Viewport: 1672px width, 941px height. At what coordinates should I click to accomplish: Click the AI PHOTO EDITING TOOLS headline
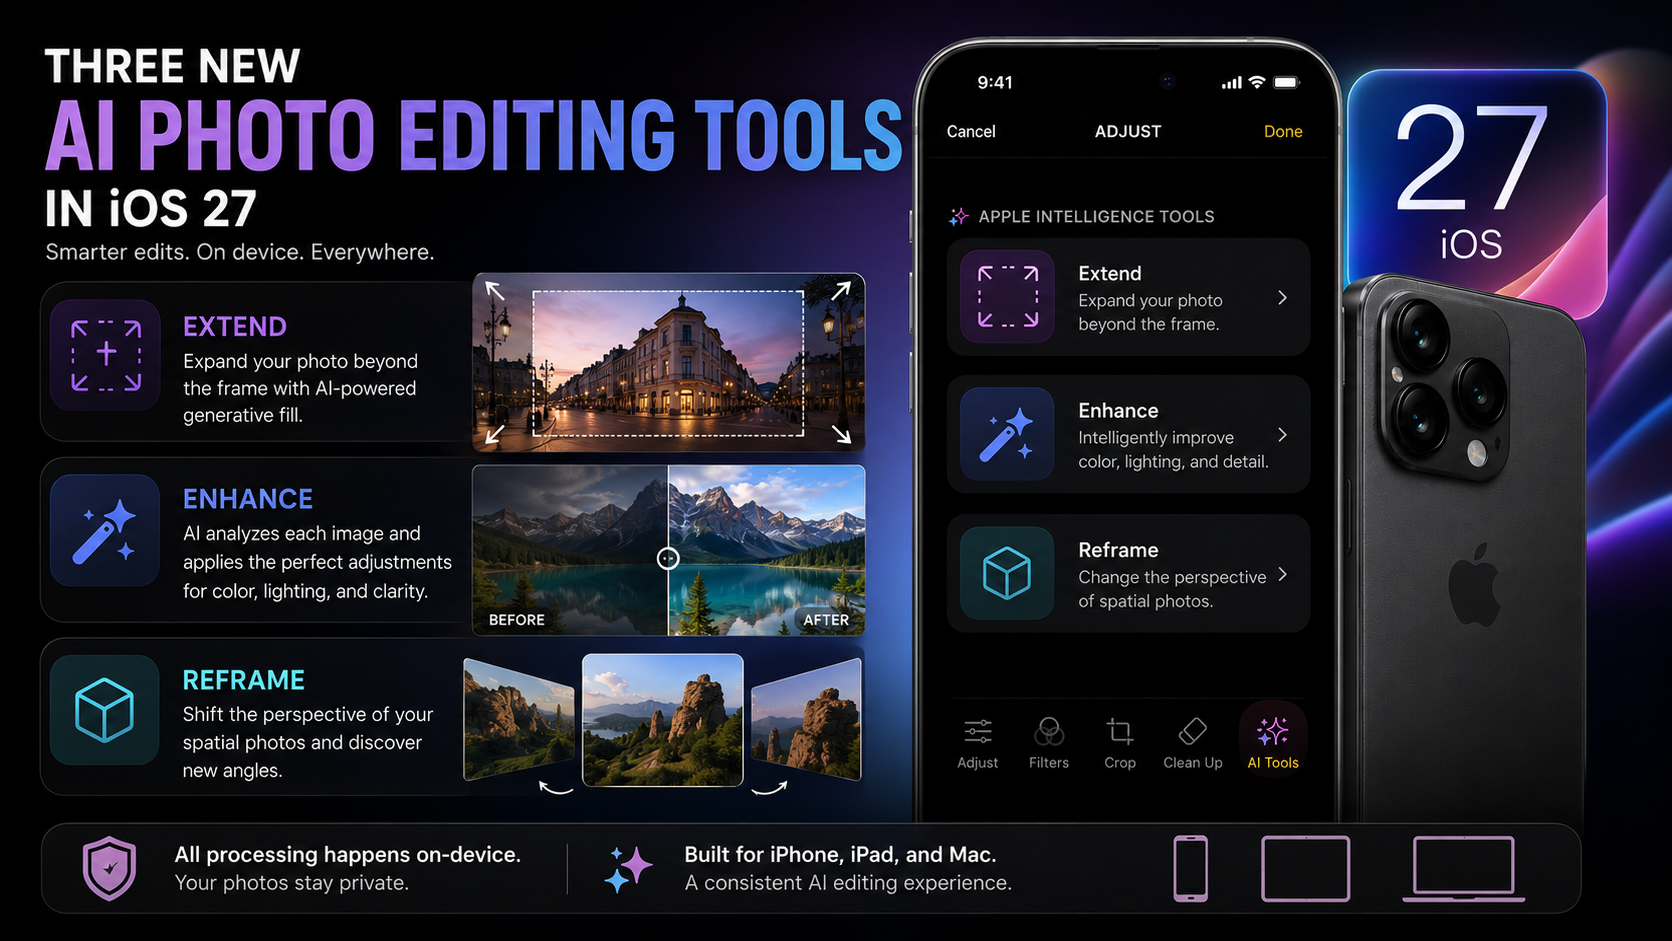pyautogui.click(x=473, y=135)
